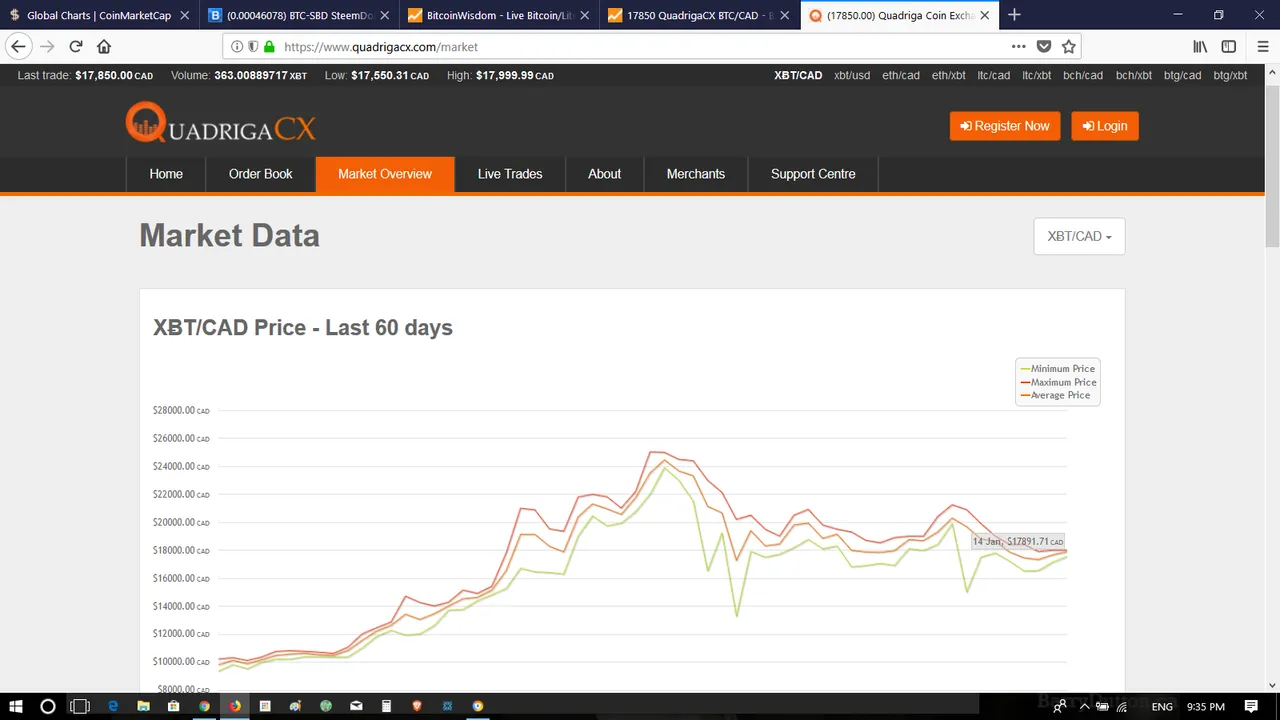Open Live Trades navigation item
This screenshot has width=1280, height=720.
point(510,174)
